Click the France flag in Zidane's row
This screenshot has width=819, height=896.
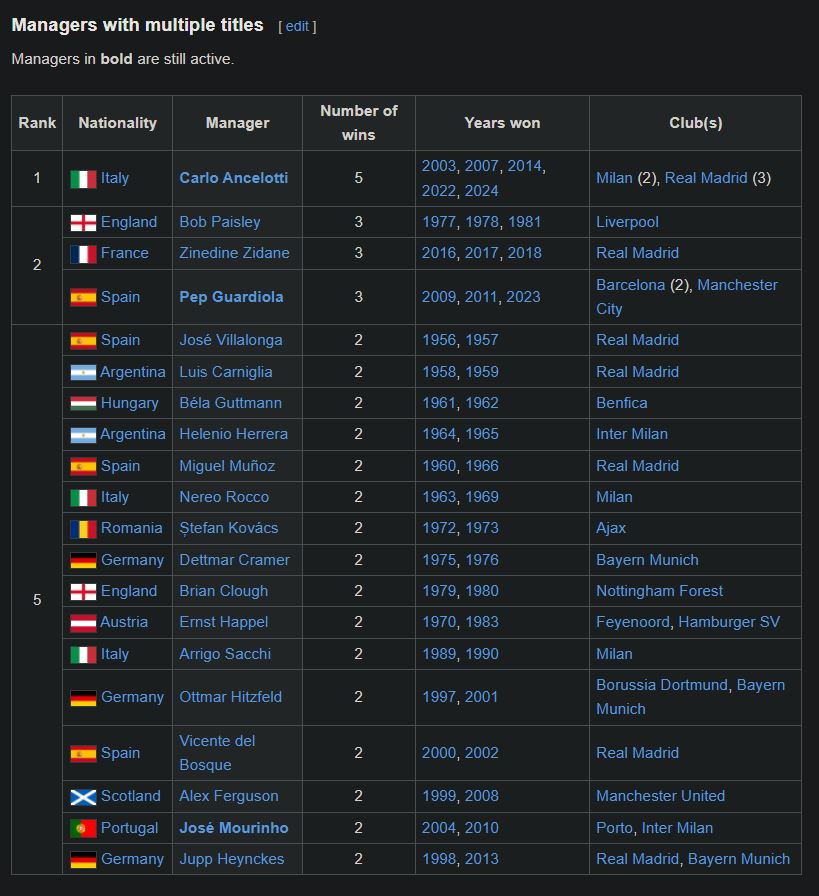click(83, 254)
